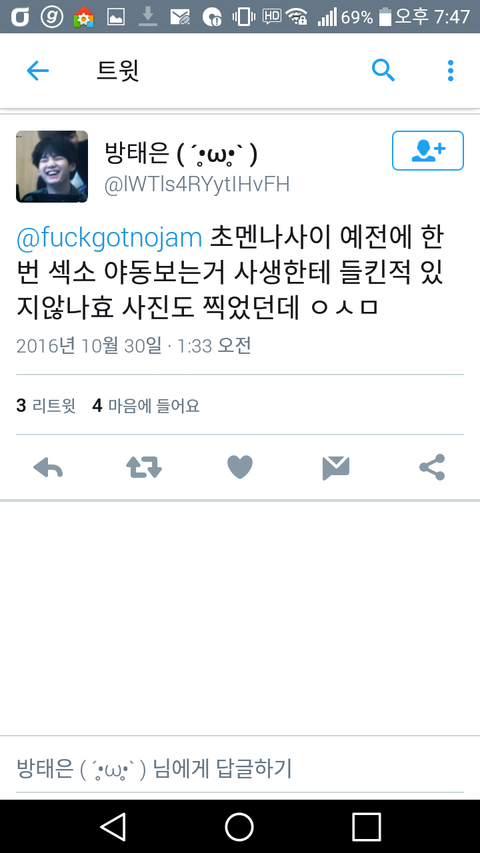This screenshot has height=853, width=480.
Task: Retweet using the retweet arrows icon
Action: tap(144, 467)
